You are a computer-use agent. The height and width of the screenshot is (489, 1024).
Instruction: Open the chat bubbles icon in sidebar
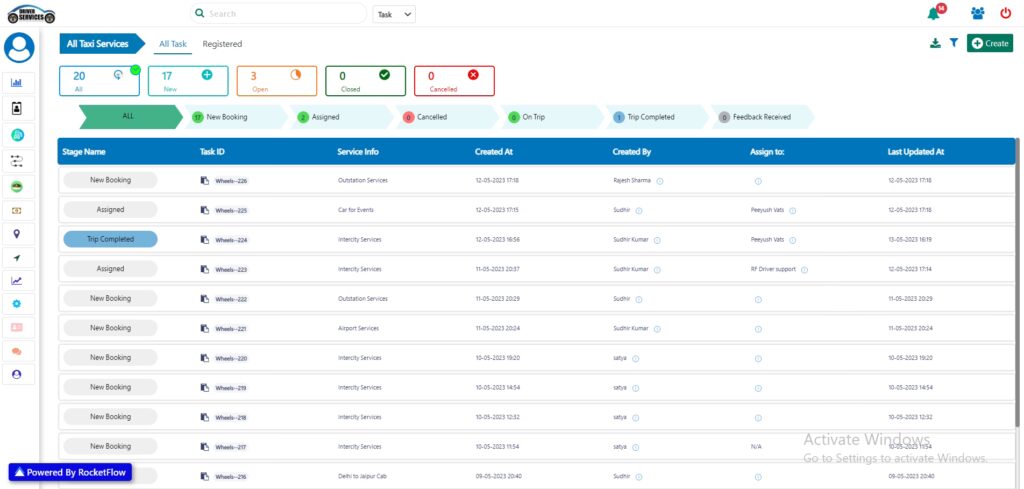pos(17,351)
